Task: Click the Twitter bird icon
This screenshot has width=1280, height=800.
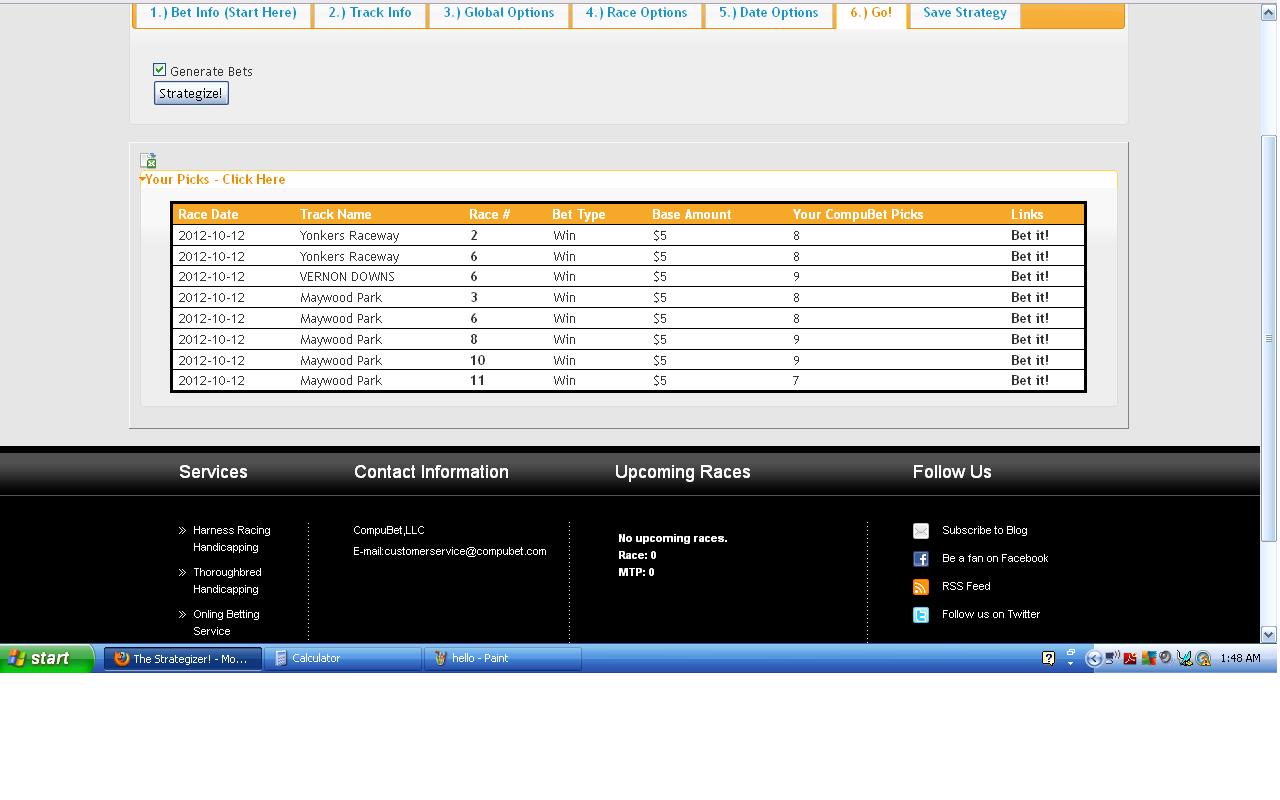Action: coord(921,615)
